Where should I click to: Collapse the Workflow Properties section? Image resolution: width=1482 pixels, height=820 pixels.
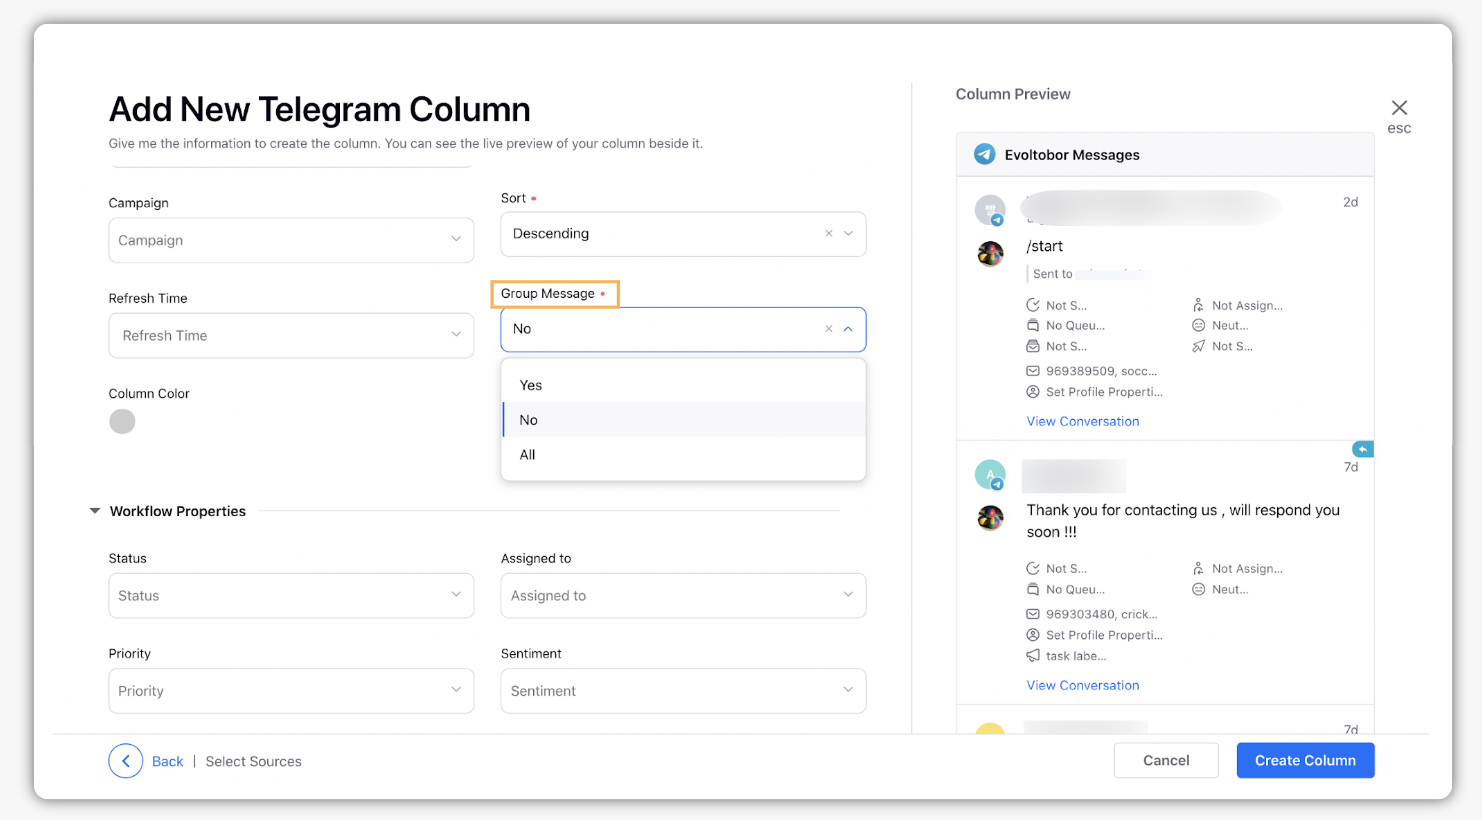(x=95, y=511)
